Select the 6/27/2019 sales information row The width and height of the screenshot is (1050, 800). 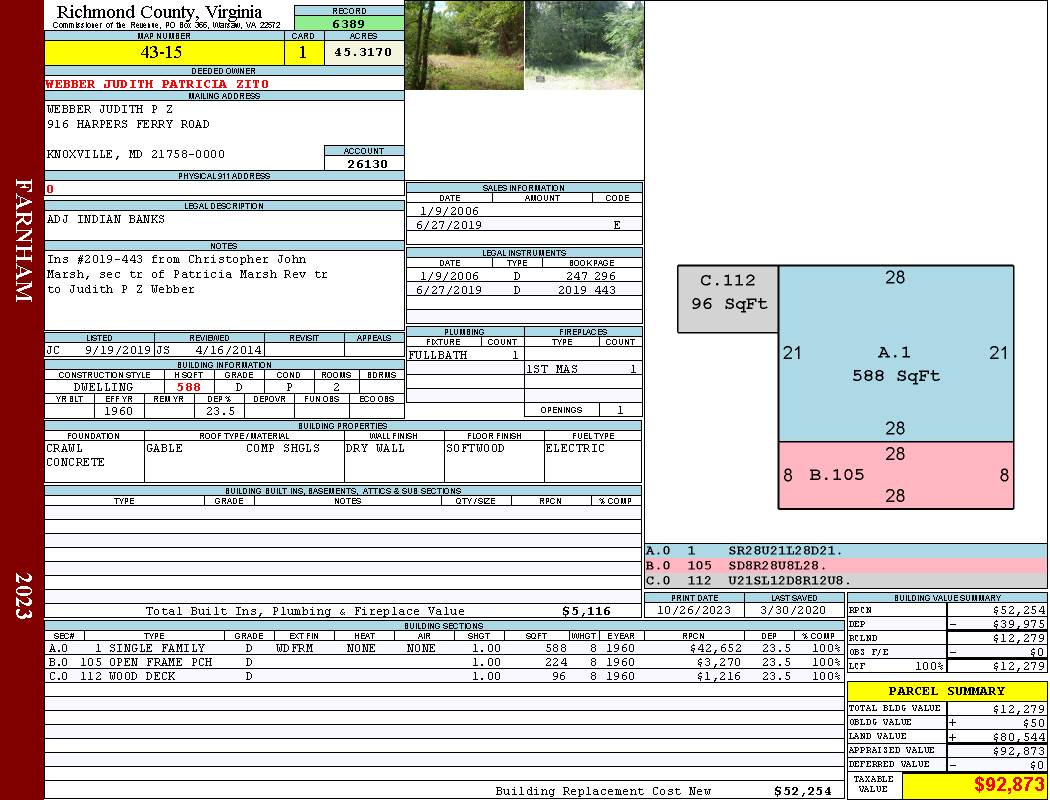(524, 225)
